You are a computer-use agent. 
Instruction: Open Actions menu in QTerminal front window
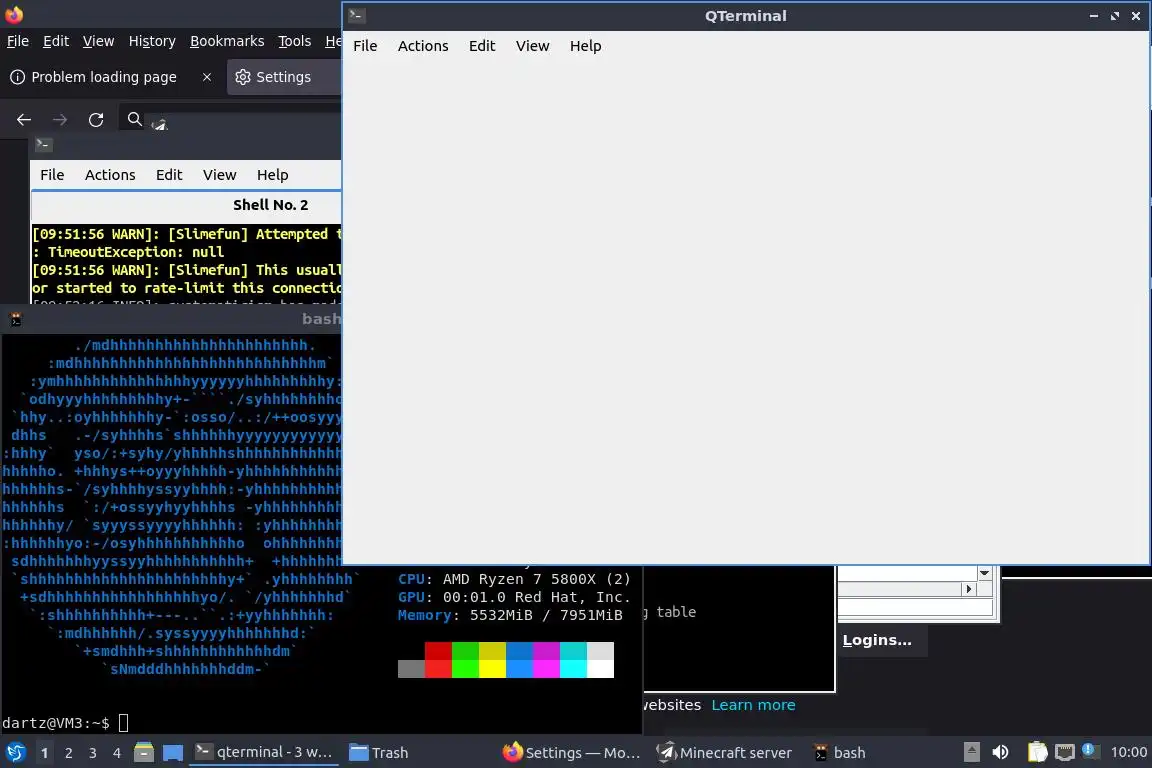pos(422,46)
